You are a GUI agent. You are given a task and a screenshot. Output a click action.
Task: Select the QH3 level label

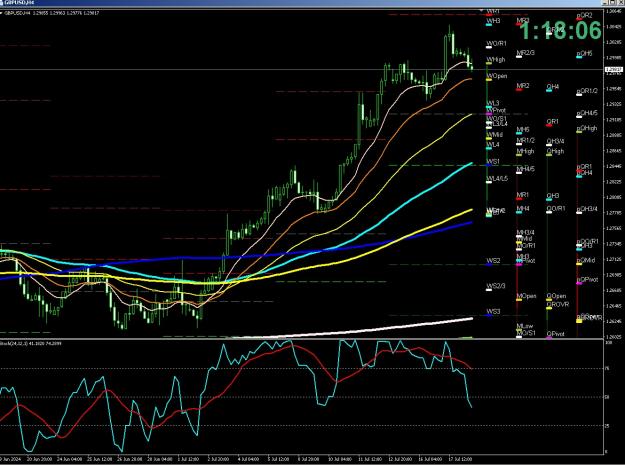pyautogui.click(x=553, y=196)
